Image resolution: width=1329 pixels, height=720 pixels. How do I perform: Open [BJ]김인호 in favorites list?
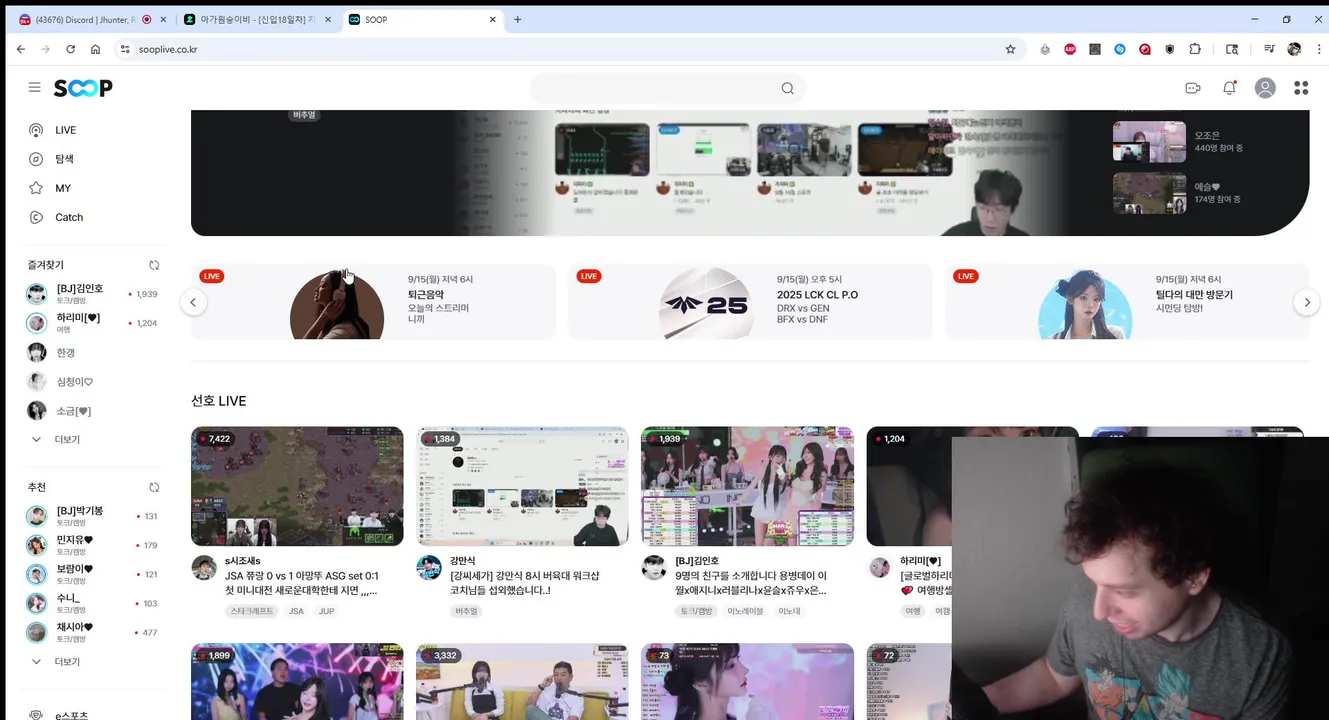[92, 294]
